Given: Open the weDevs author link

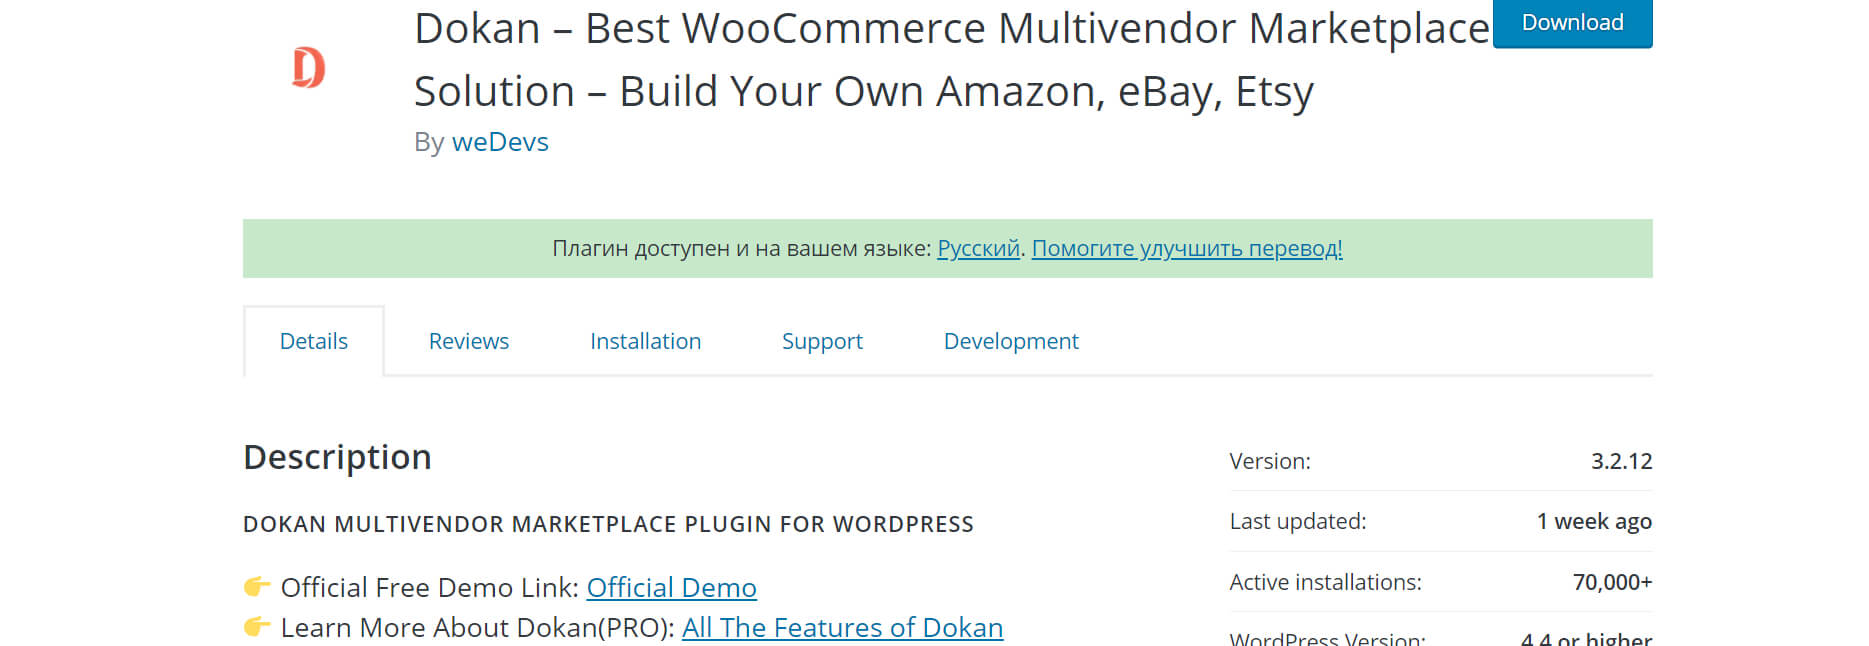Looking at the screenshot, I should click(x=500, y=142).
